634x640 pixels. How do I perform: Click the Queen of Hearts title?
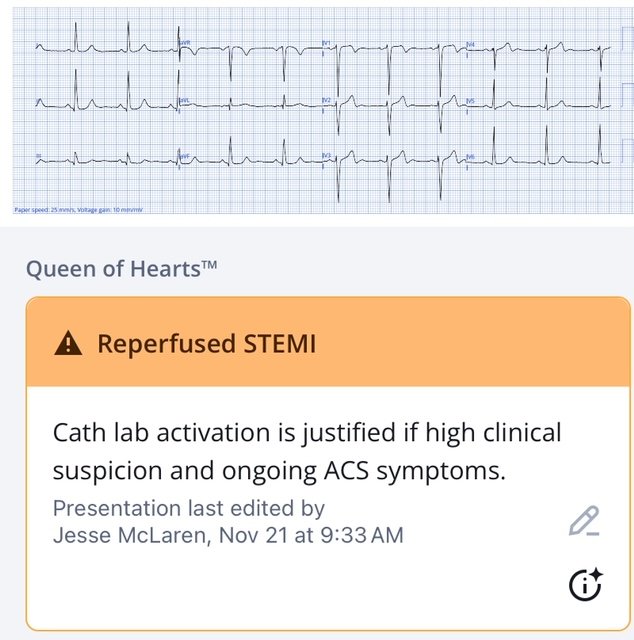coord(122,268)
